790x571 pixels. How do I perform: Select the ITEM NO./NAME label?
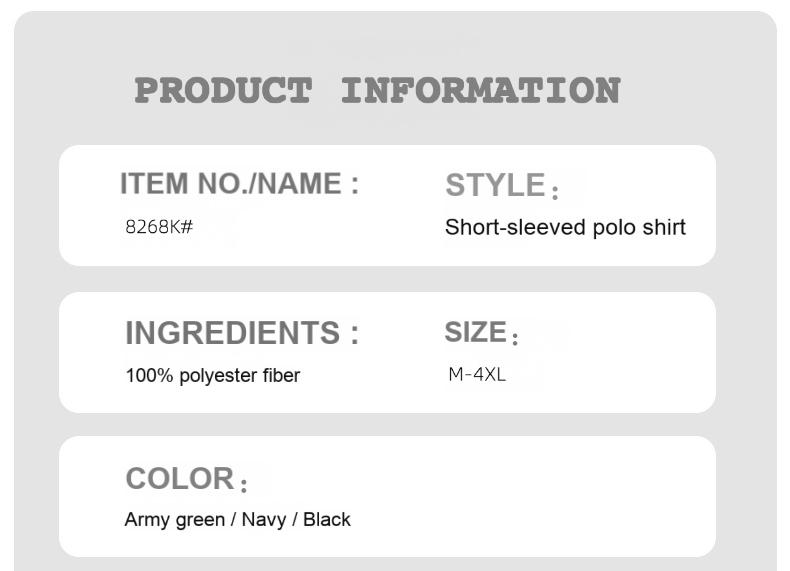click(239, 184)
